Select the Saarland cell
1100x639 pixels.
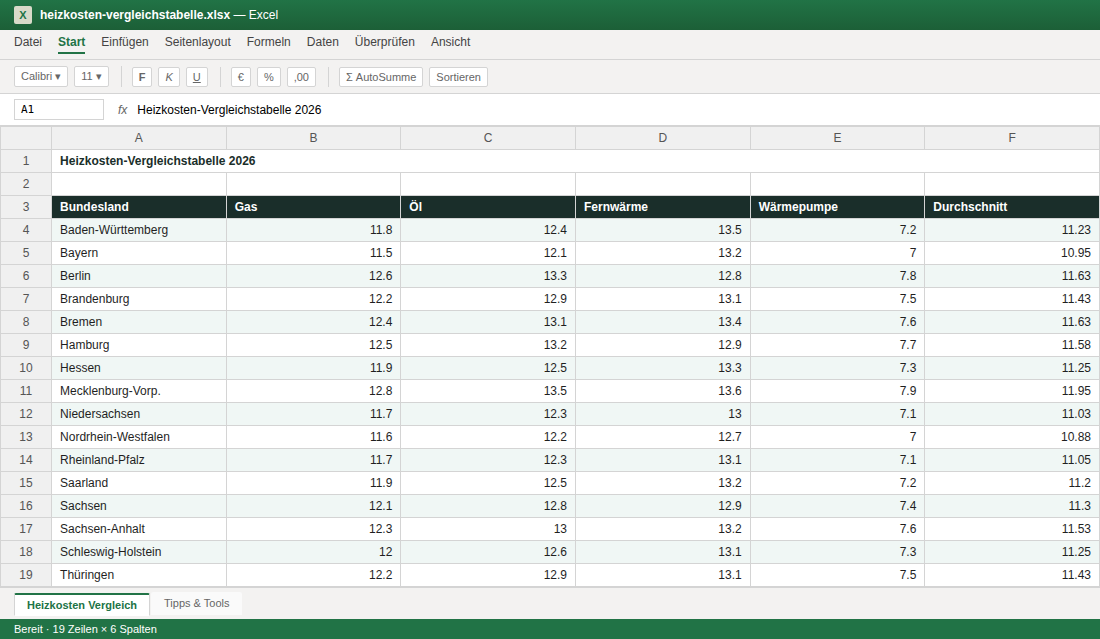click(139, 483)
